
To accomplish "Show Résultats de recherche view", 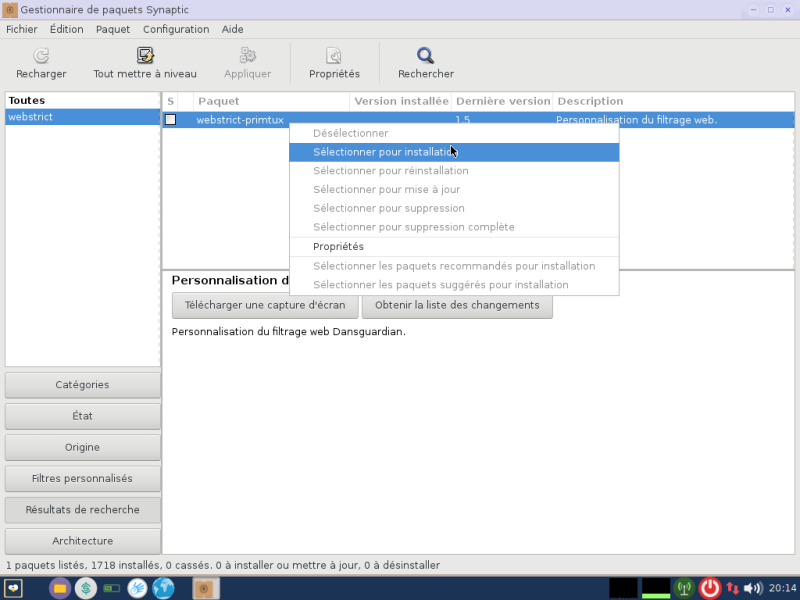I will tap(83, 510).
